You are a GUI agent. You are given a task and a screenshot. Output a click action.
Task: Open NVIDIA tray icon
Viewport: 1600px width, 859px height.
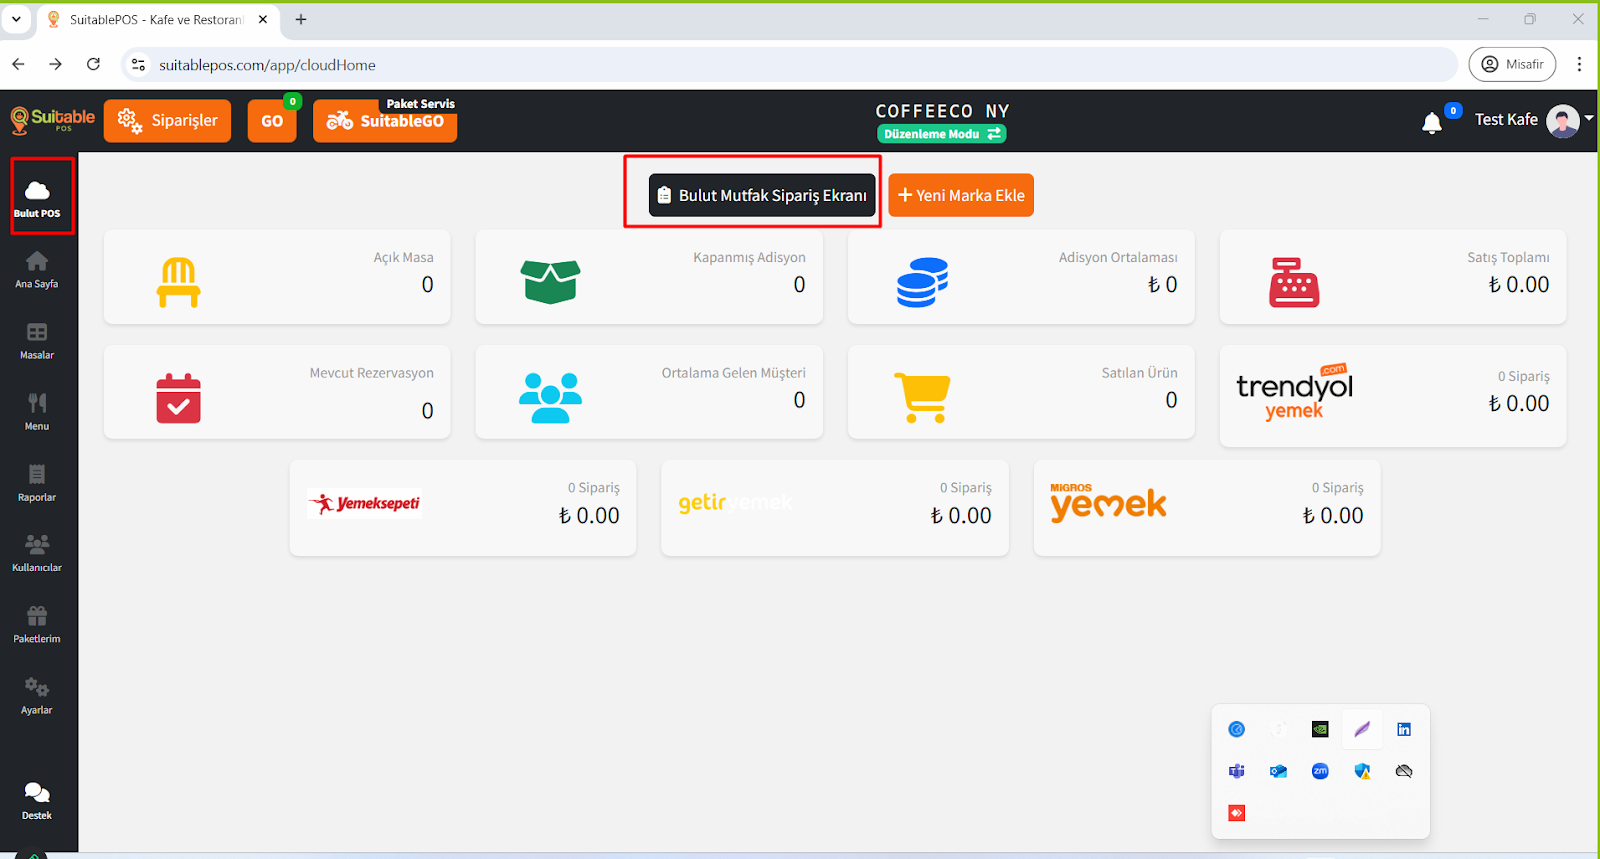tap(1320, 729)
